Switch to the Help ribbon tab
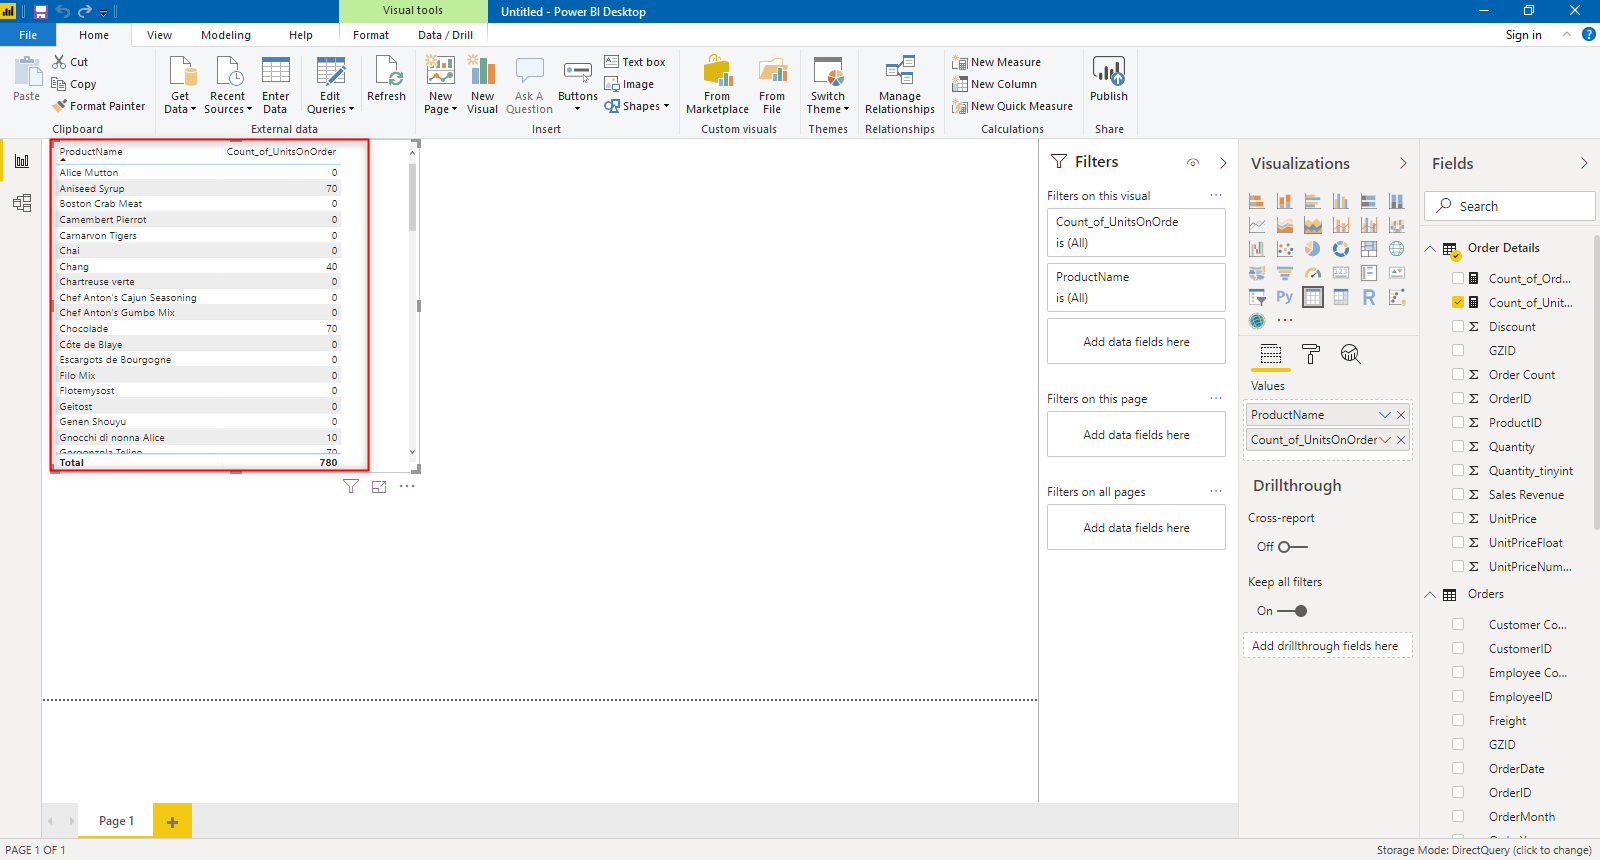 pos(301,35)
